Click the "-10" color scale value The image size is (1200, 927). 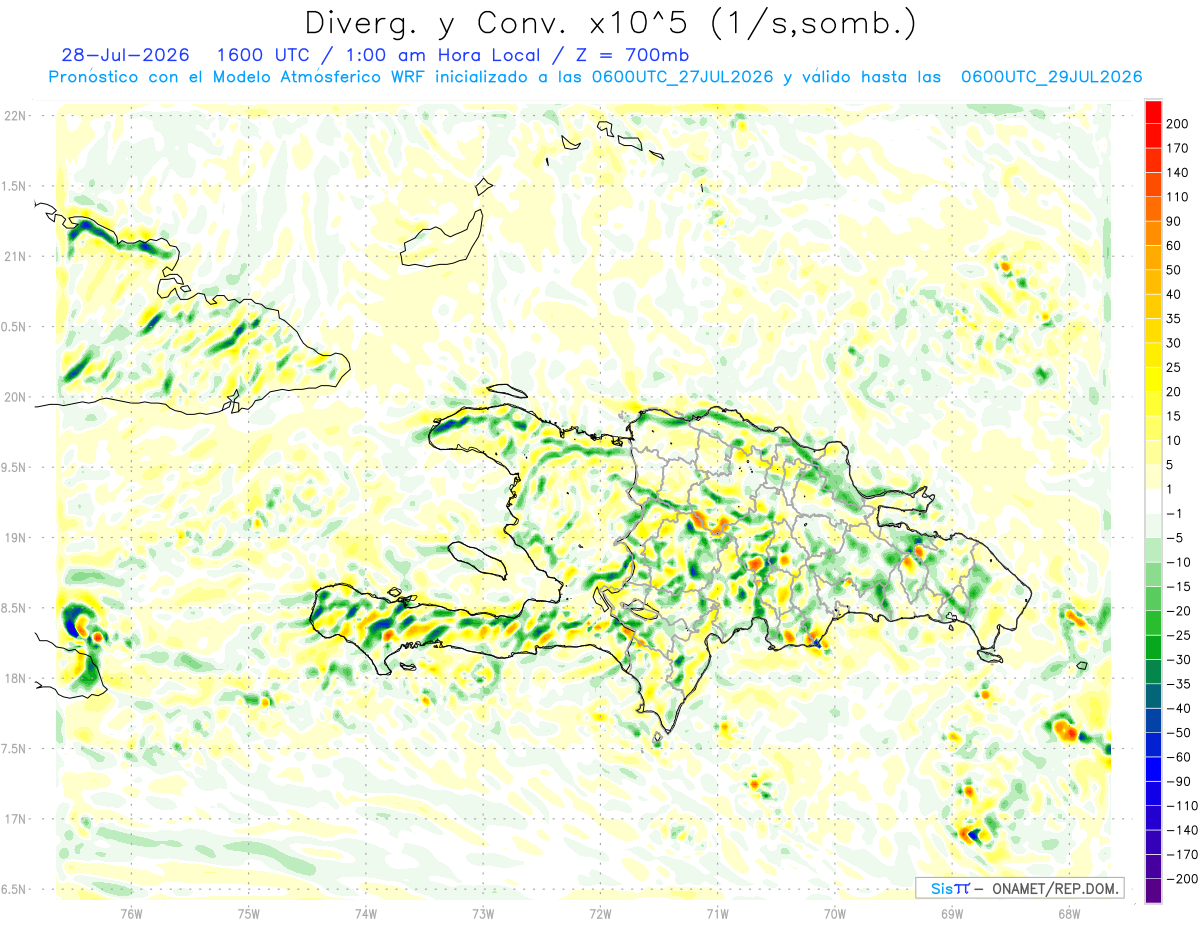coord(1177,563)
